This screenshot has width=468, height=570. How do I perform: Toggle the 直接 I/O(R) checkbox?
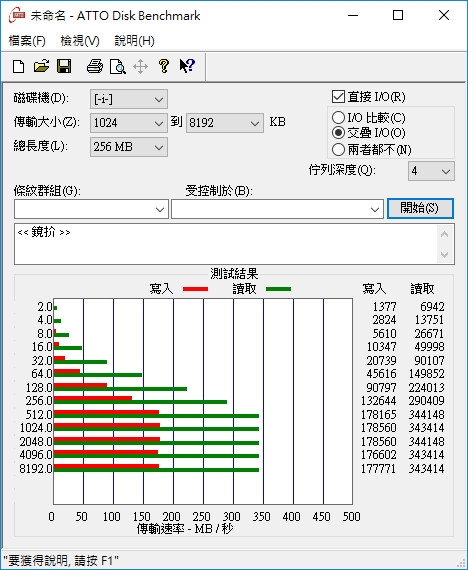[x=338, y=97]
